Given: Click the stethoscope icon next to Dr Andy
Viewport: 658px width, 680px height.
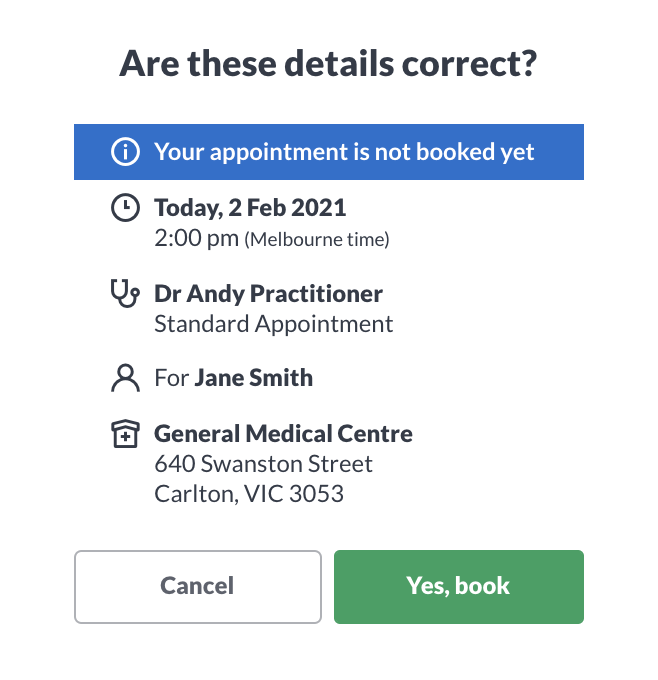Looking at the screenshot, I should (125, 294).
